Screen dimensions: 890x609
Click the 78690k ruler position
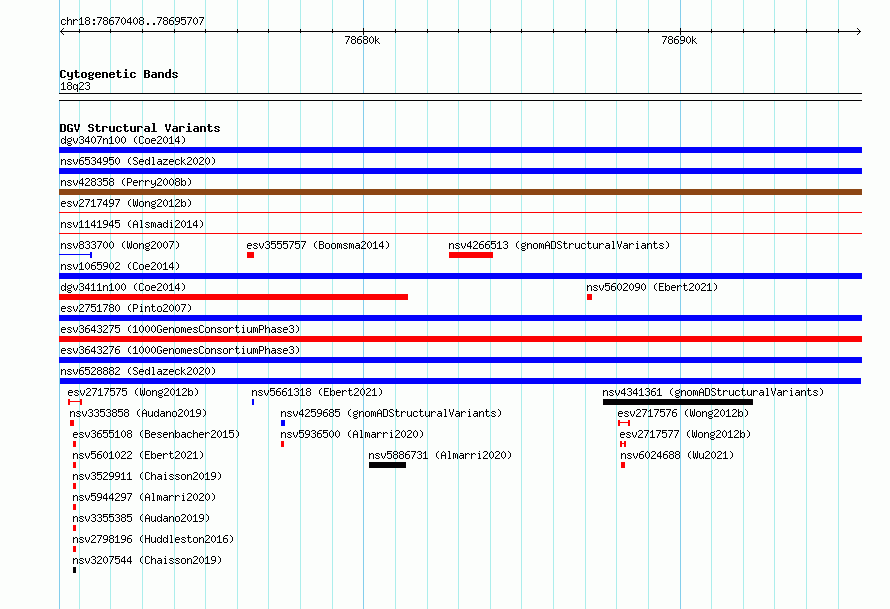click(679, 40)
